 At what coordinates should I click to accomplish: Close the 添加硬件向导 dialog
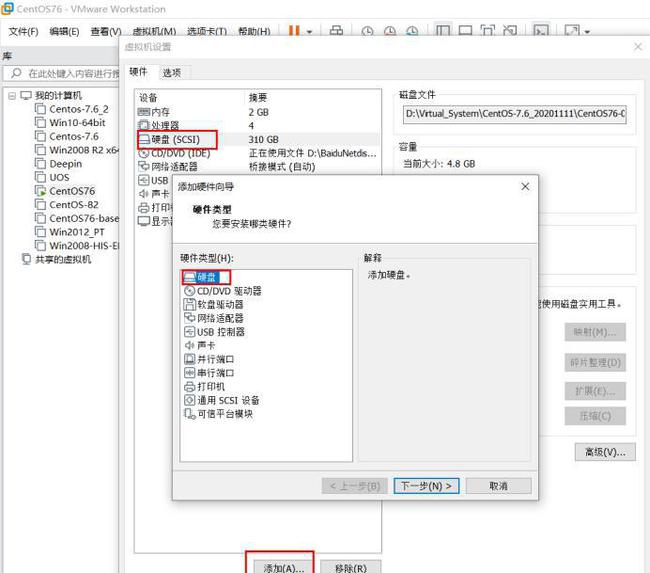click(x=525, y=187)
